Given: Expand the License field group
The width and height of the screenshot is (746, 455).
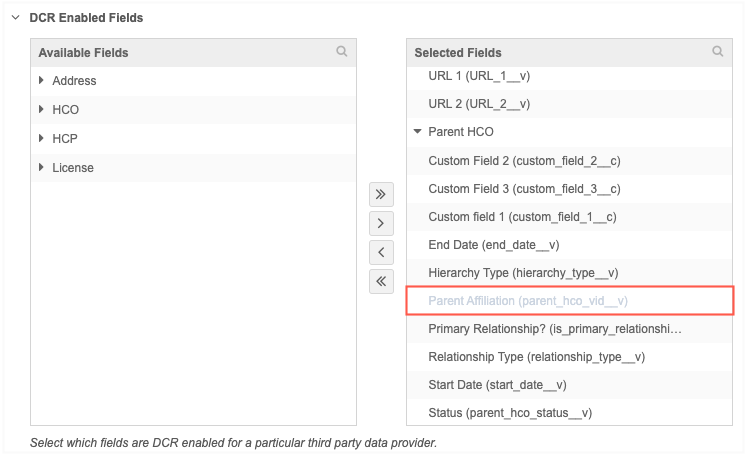Looking at the screenshot, I should point(42,168).
